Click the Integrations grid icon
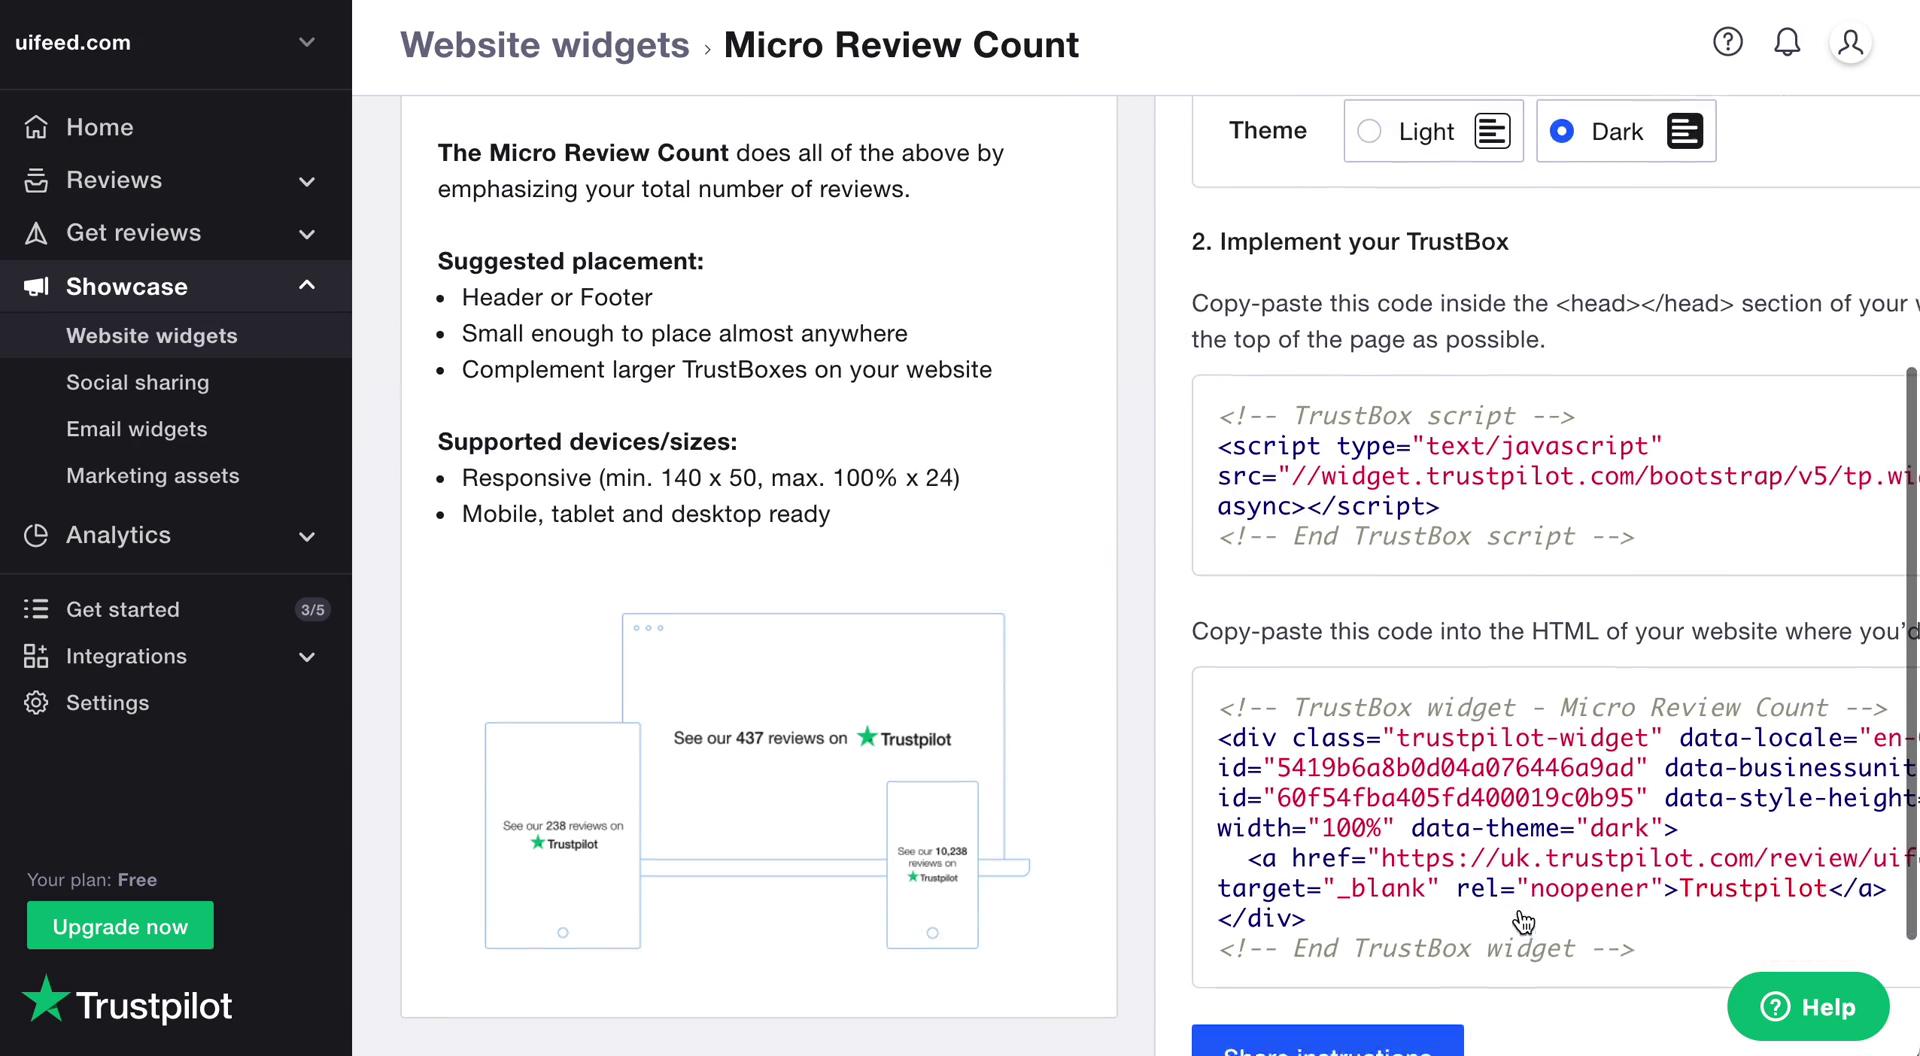 (x=36, y=656)
